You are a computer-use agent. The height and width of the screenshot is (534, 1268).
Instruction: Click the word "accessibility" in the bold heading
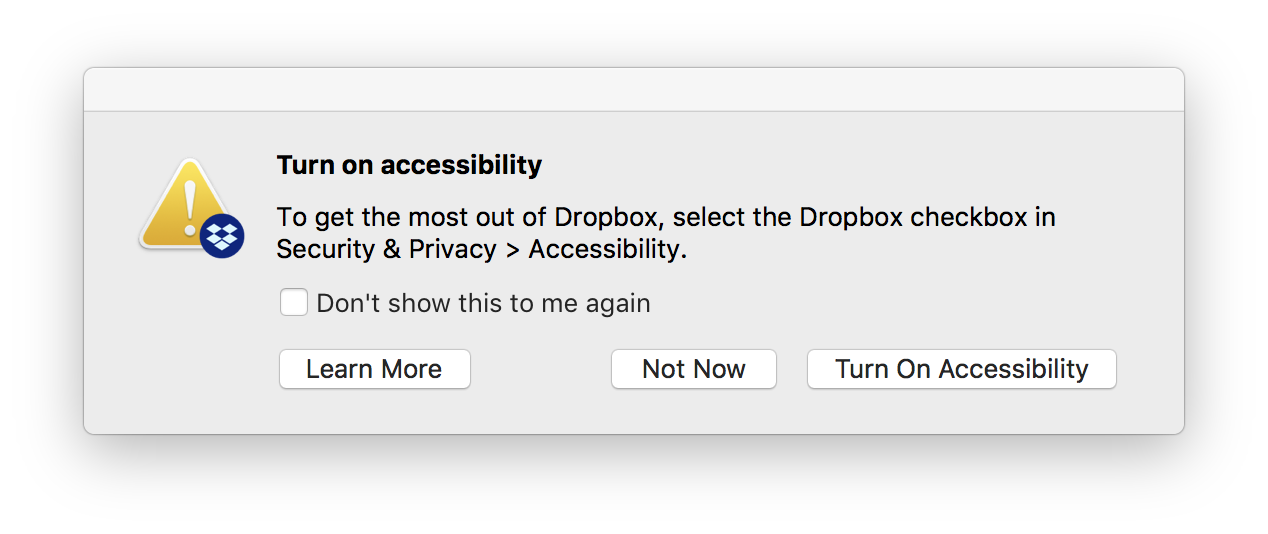tap(461, 165)
